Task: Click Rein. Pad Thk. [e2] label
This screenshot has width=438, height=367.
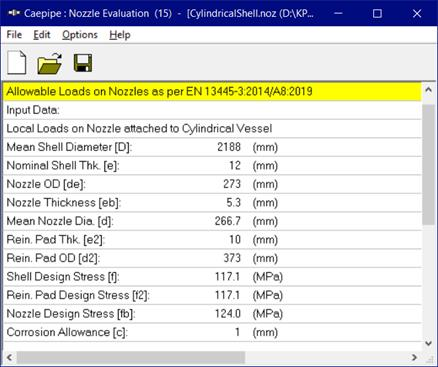Action: pos(55,240)
